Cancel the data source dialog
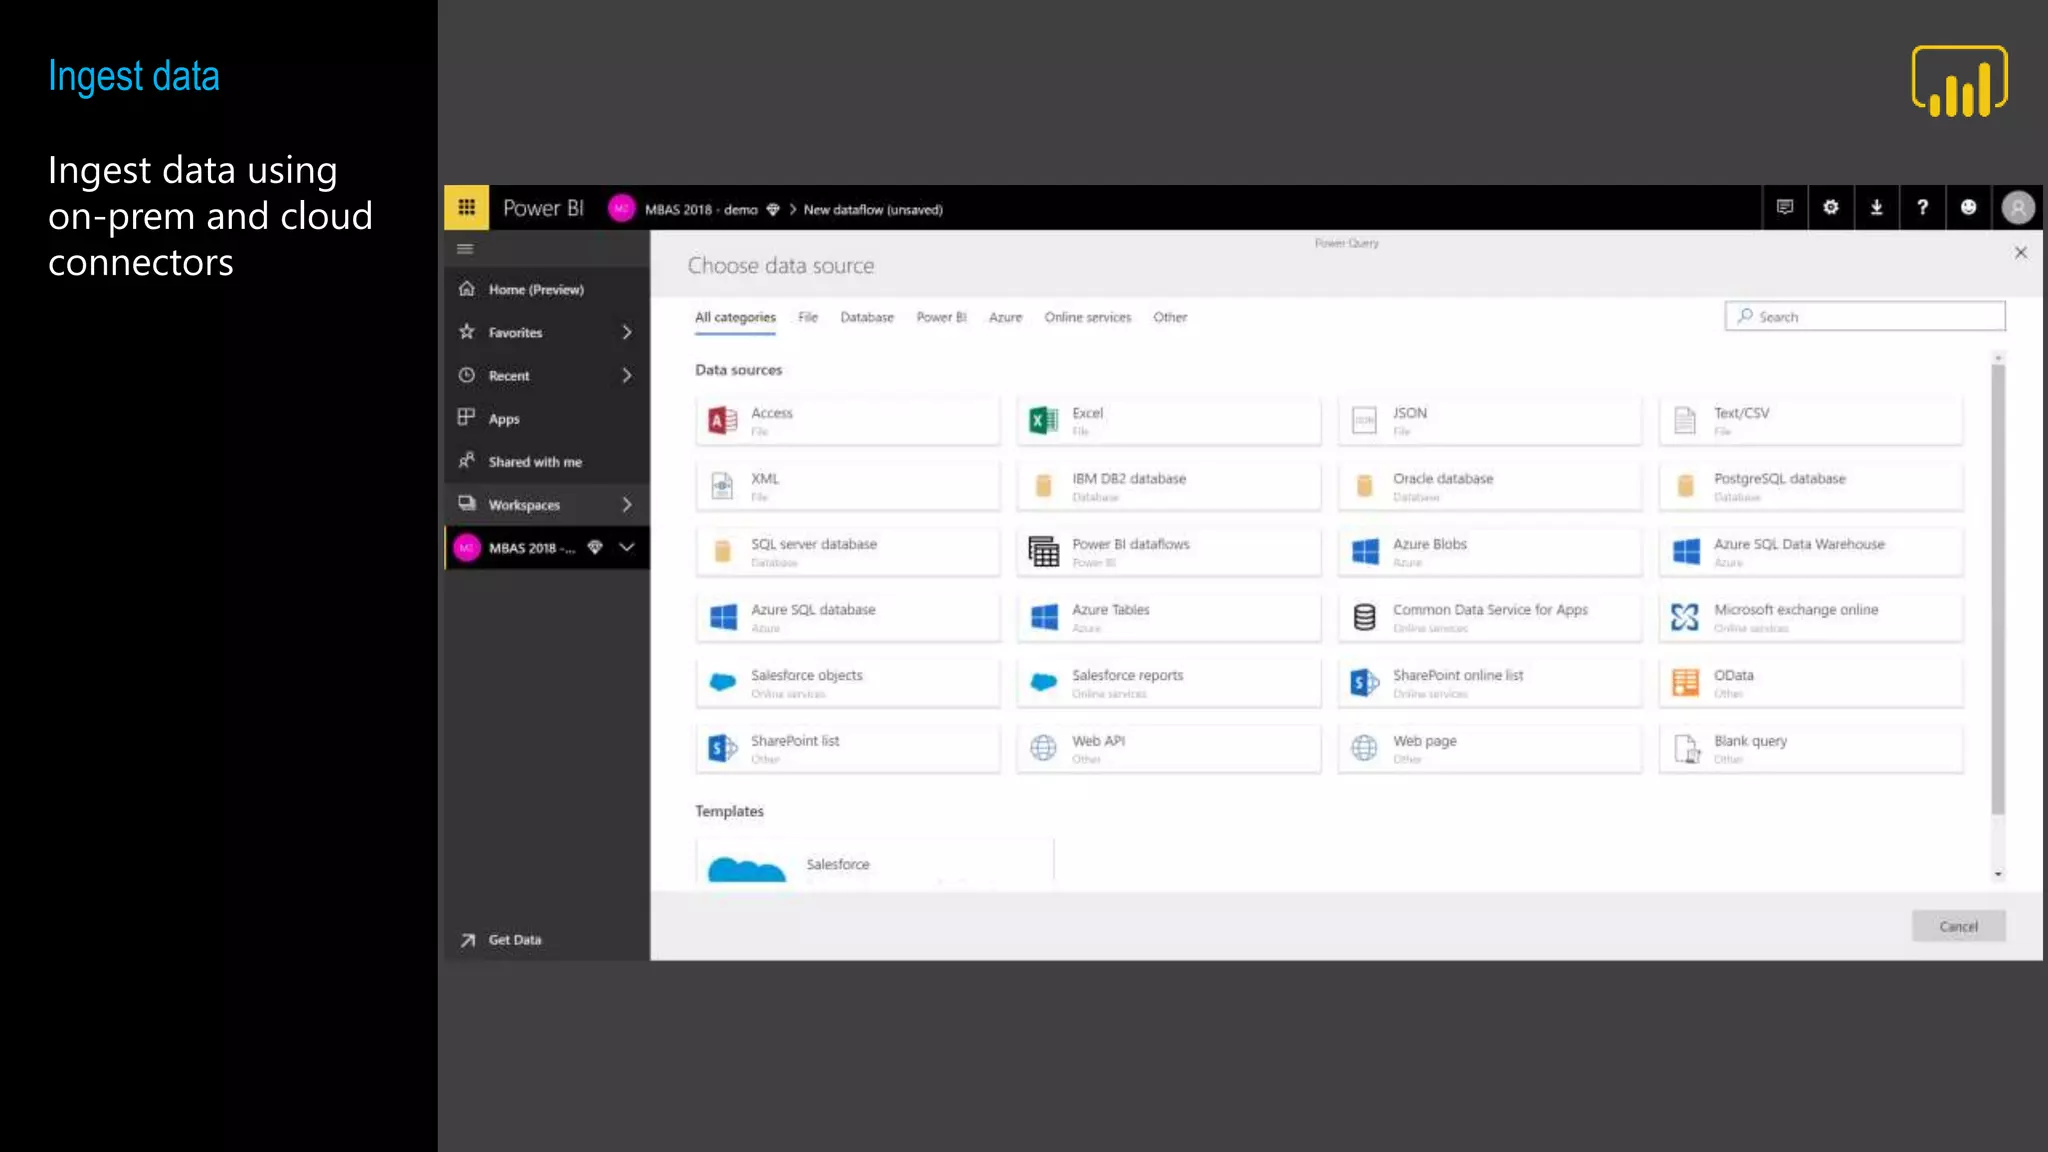 point(1958,926)
